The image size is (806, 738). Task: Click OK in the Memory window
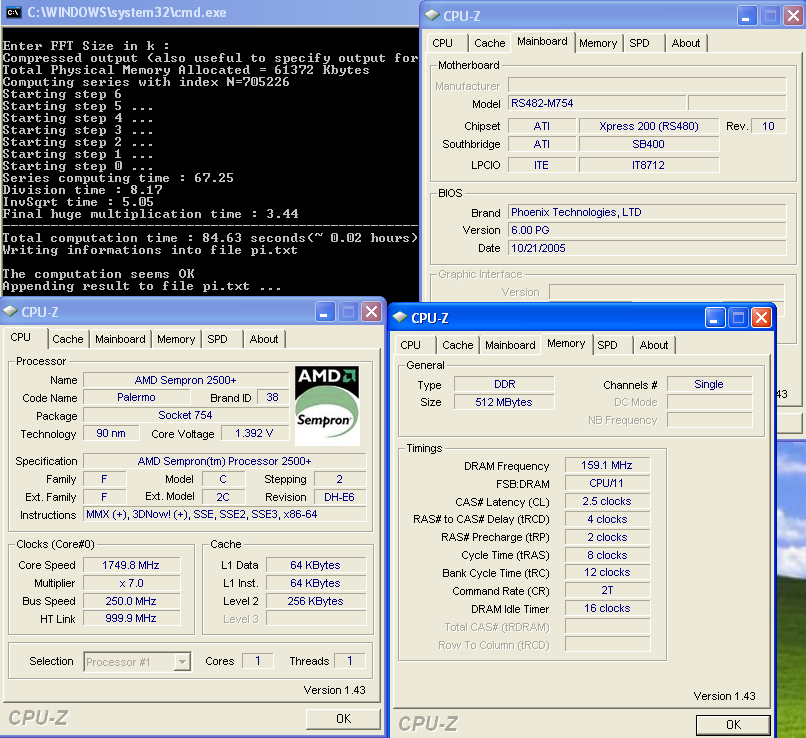734,725
